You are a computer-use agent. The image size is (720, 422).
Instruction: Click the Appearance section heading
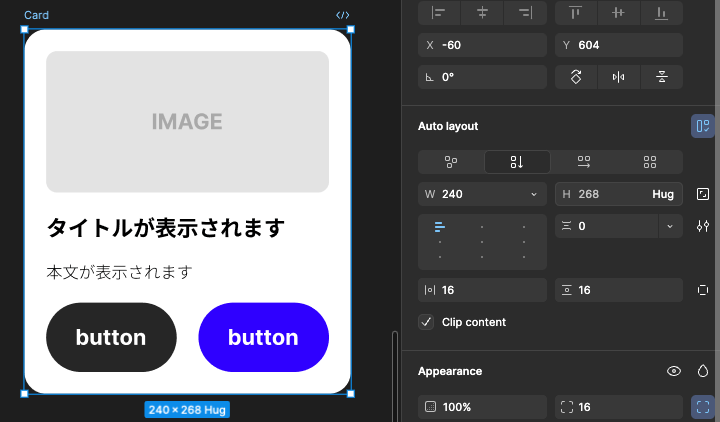pyautogui.click(x=450, y=371)
